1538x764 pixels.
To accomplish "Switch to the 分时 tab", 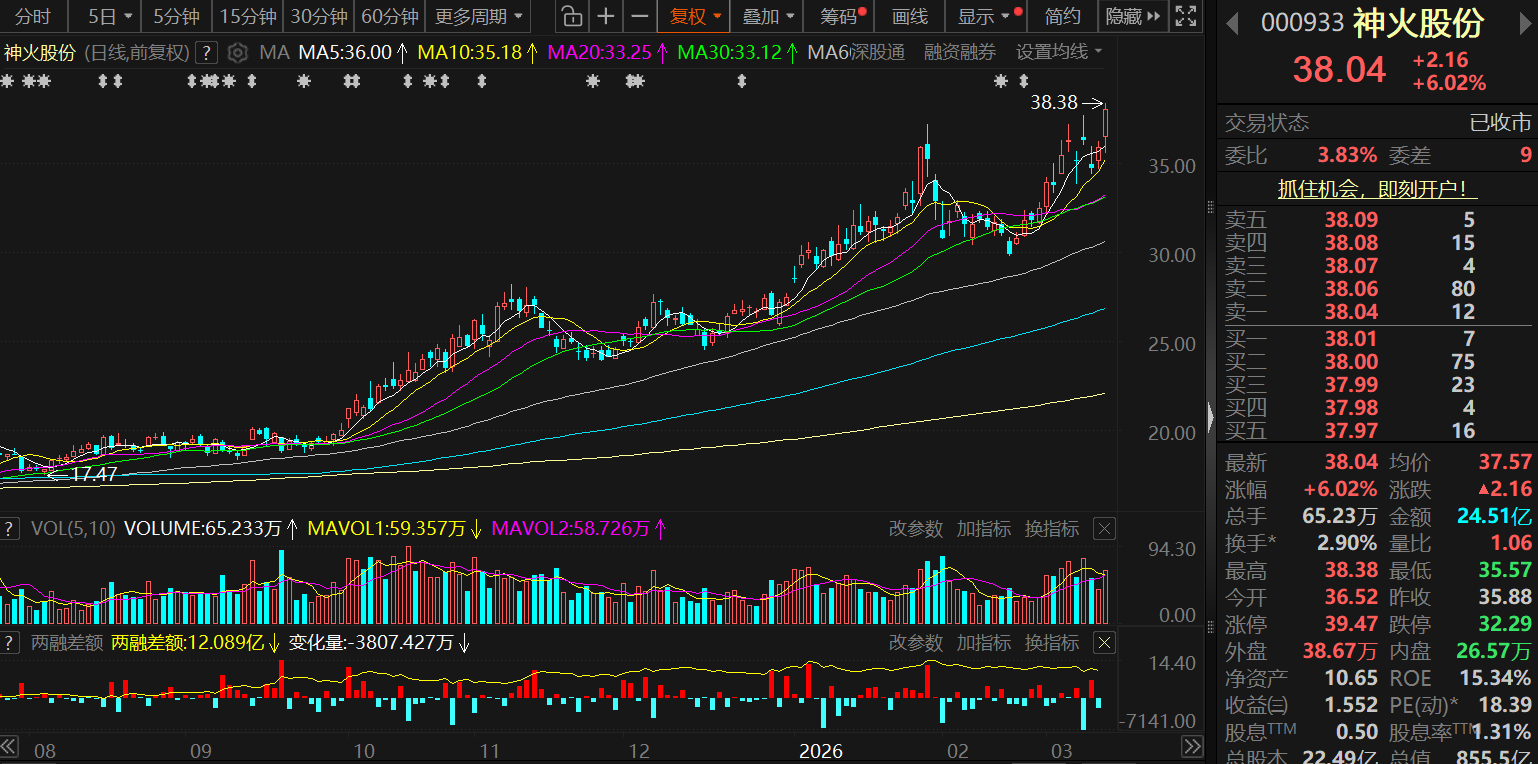I will [x=32, y=16].
